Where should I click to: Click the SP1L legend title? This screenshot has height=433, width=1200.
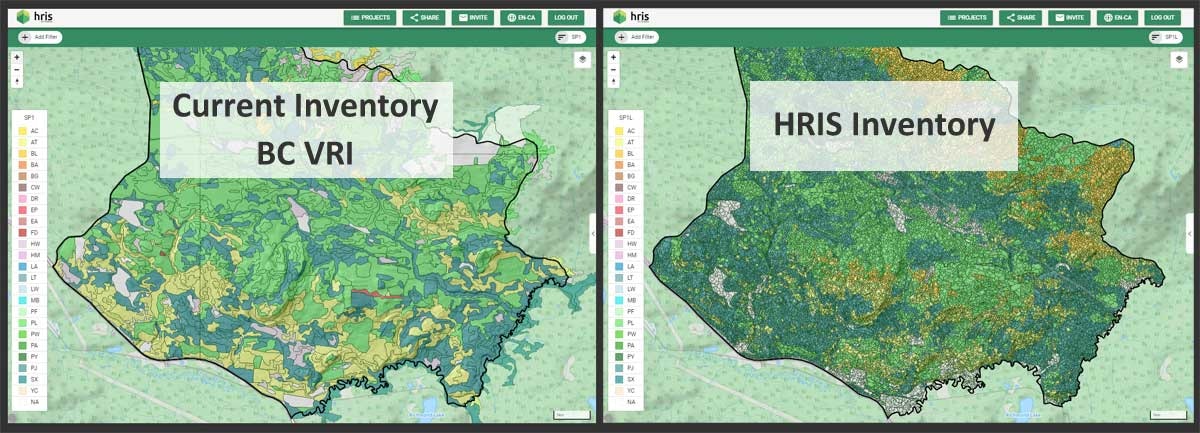point(626,119)
